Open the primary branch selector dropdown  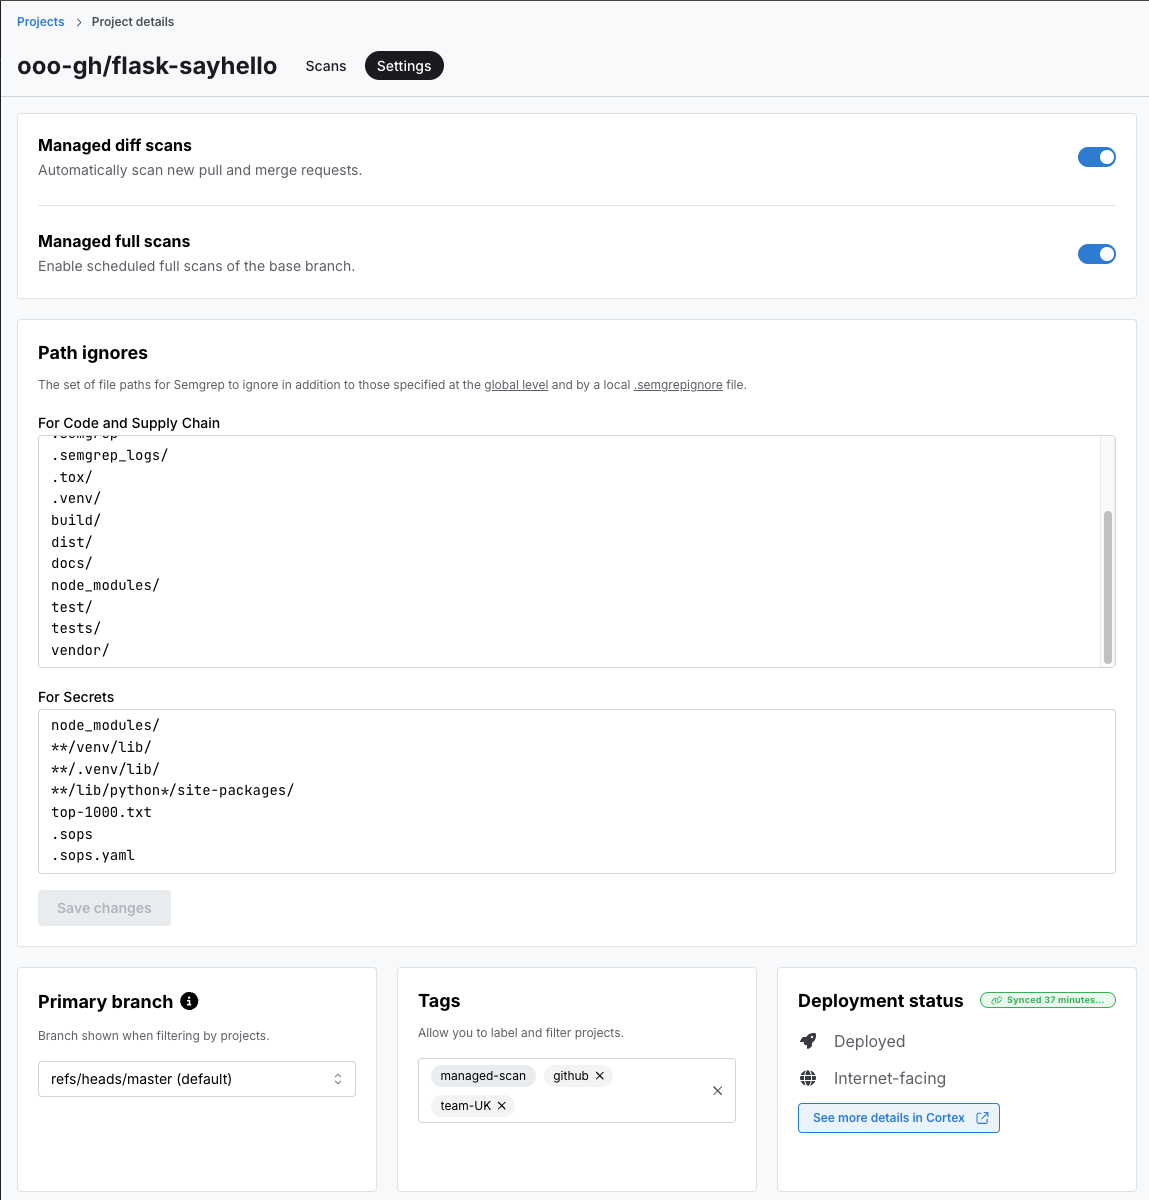click(x=196, y=1078)
